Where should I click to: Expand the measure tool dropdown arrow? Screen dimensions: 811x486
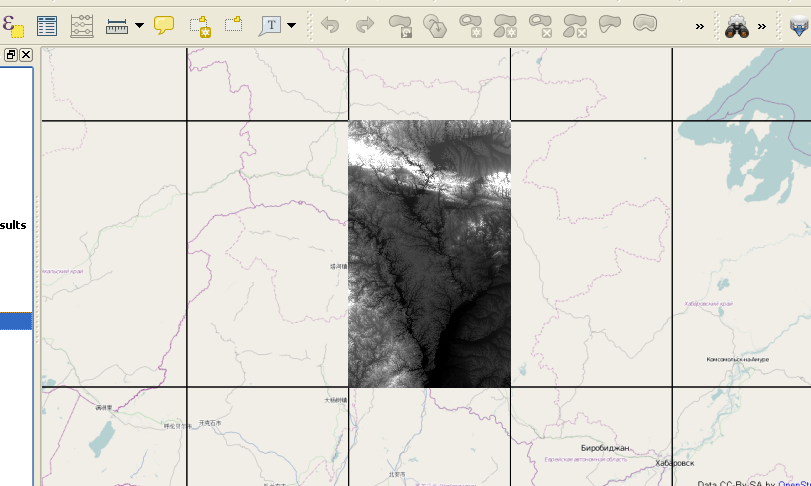(x=139, y=25)
